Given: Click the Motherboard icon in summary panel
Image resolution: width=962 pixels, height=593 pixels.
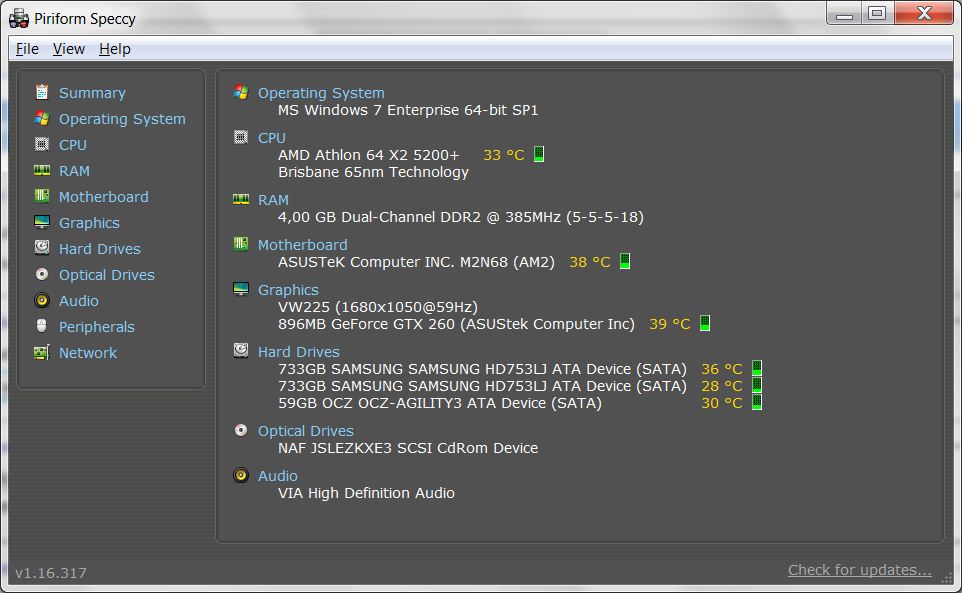Looking at the screenshot, I should pyautogui.click(x=240, y=244).
